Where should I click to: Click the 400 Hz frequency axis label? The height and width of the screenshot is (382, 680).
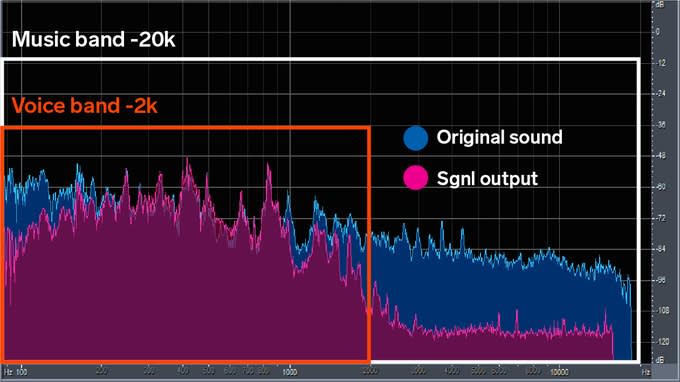coord(183,372)
